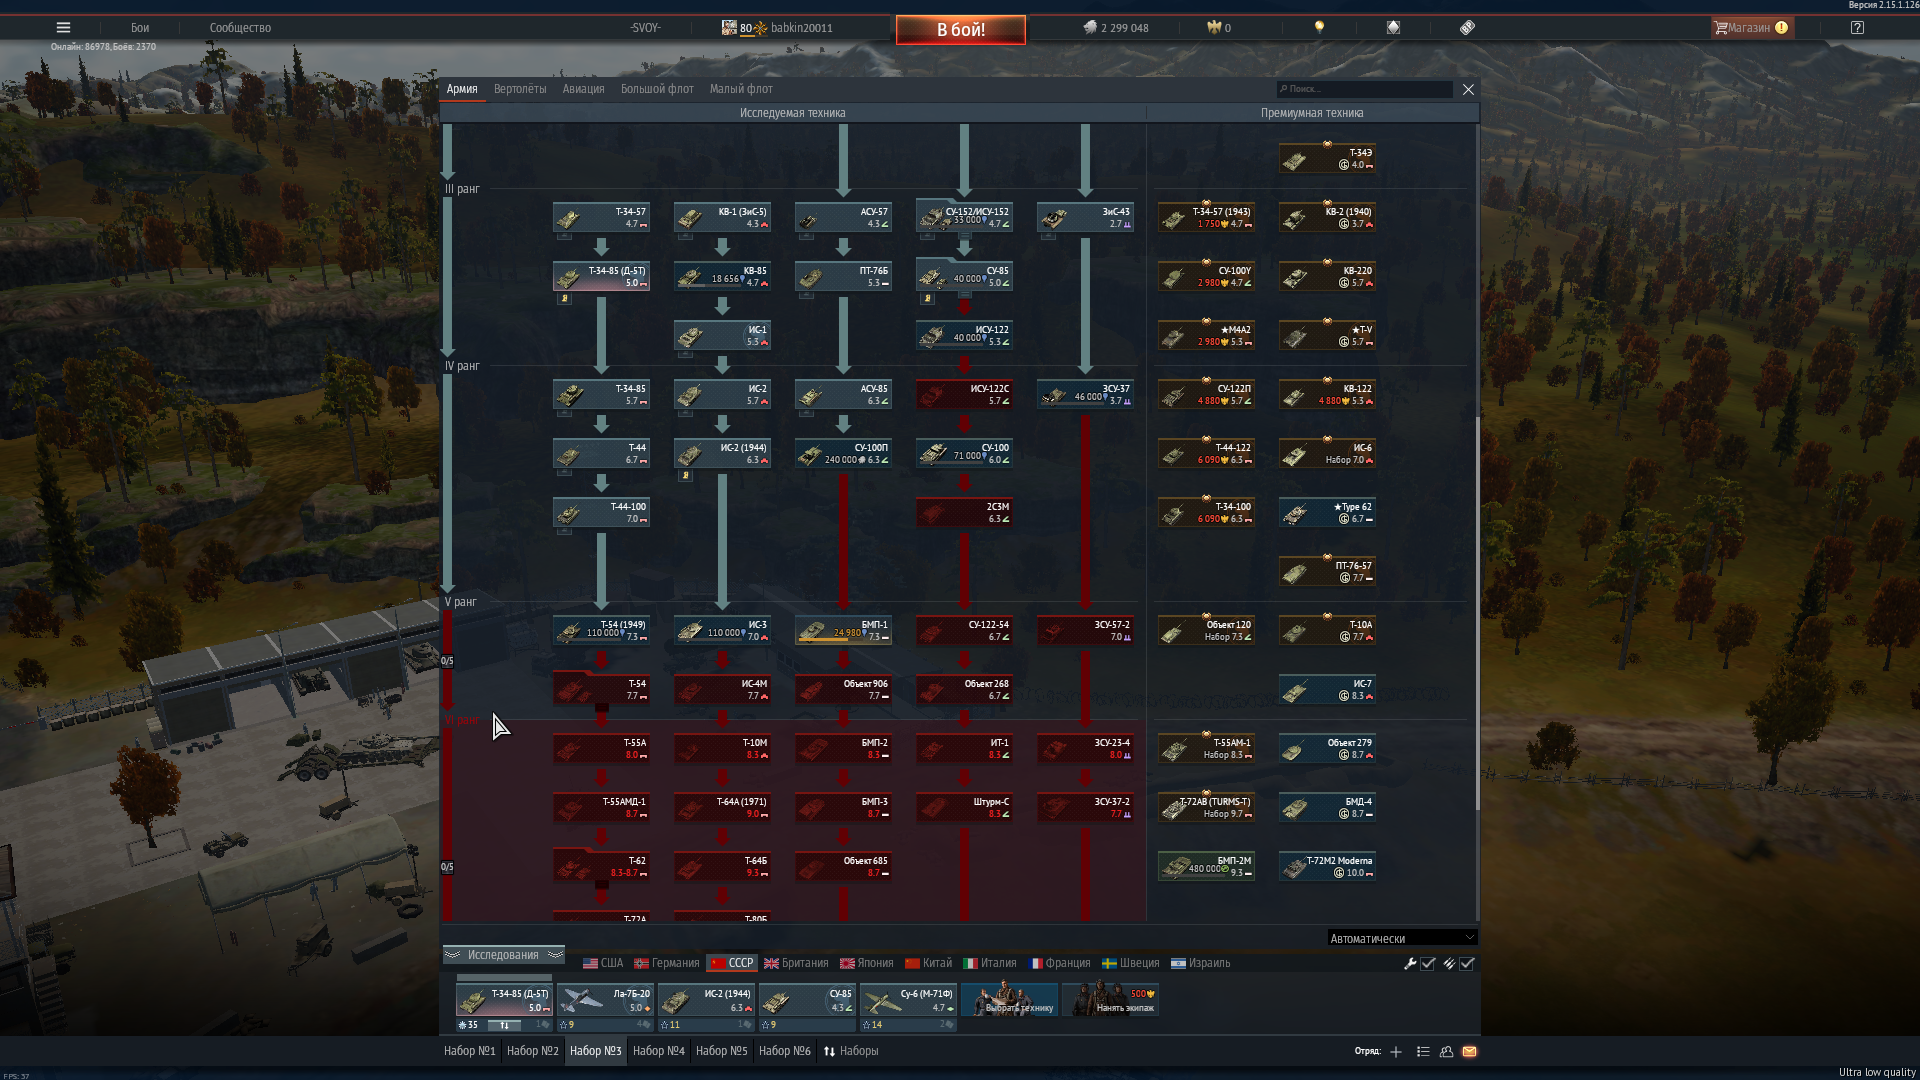Select Израиль nation
This screenshot has height=1080, width=1920.
1201,963
